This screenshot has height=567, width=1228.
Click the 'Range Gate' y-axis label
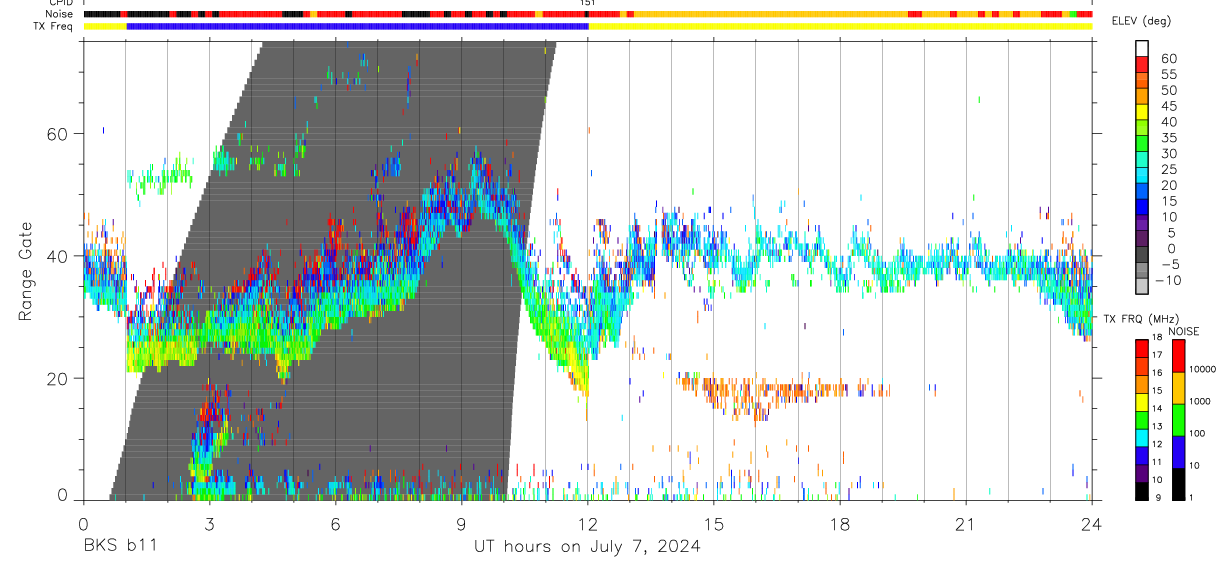click(24, 273)
